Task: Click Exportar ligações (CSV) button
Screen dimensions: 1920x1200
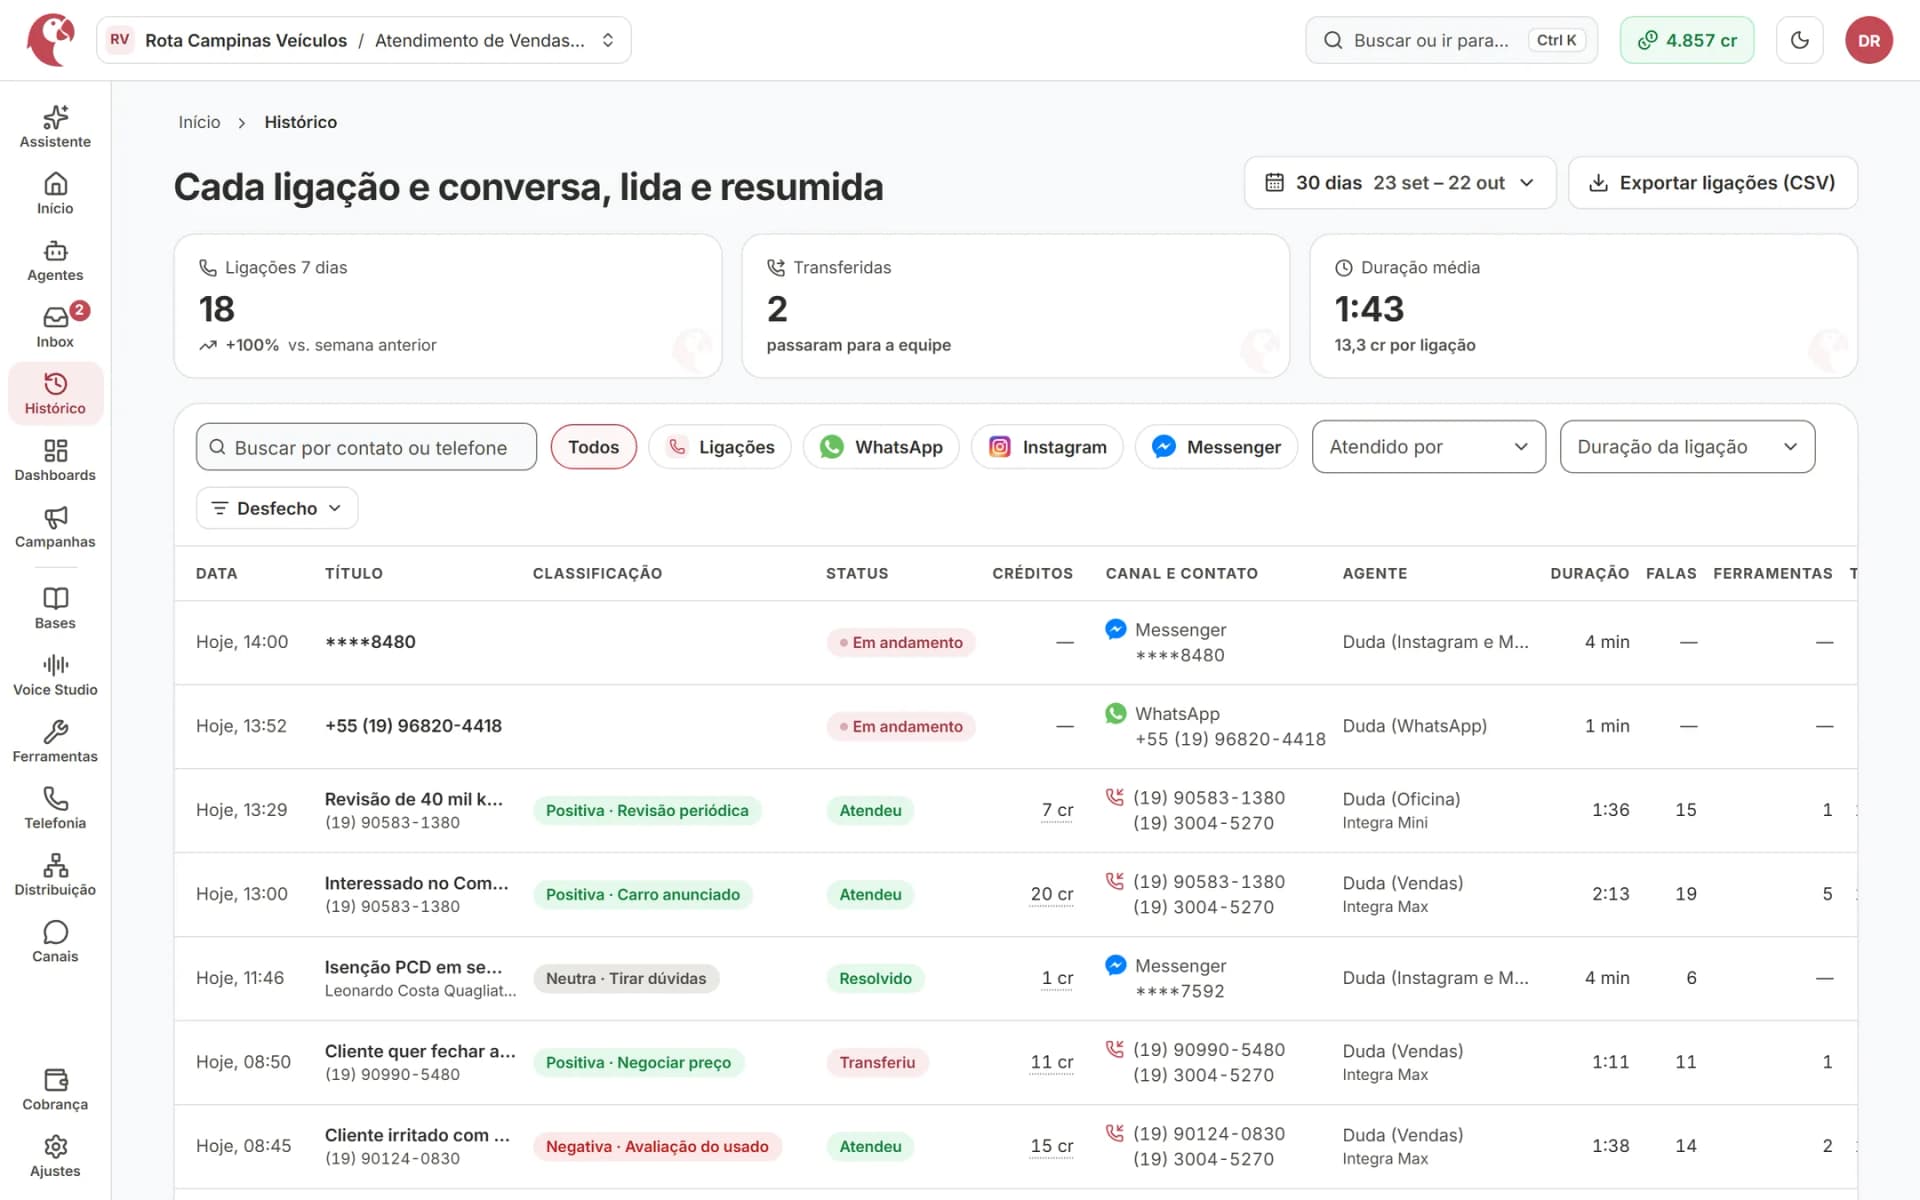Action: pyautogui.click(x=1713, y=183)
